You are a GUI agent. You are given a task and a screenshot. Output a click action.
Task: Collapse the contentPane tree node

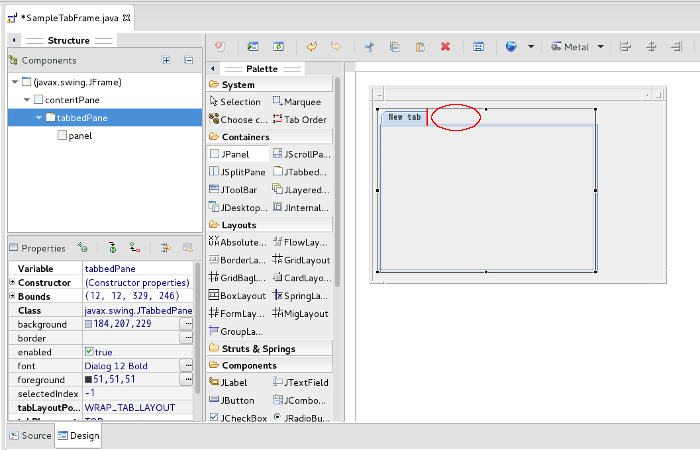27,100
